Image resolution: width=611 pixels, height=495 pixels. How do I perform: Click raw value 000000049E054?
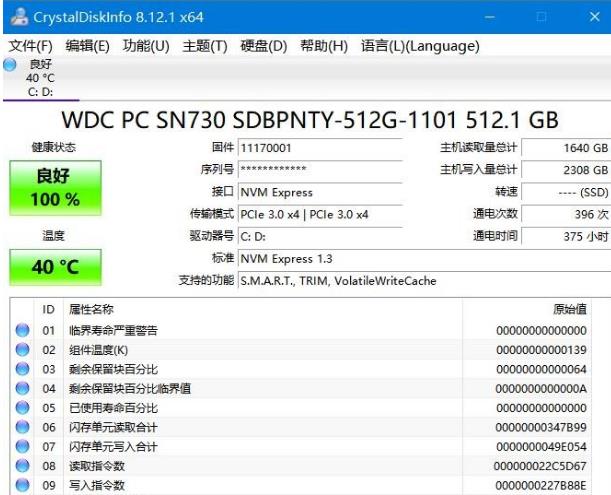coord(541,447)
